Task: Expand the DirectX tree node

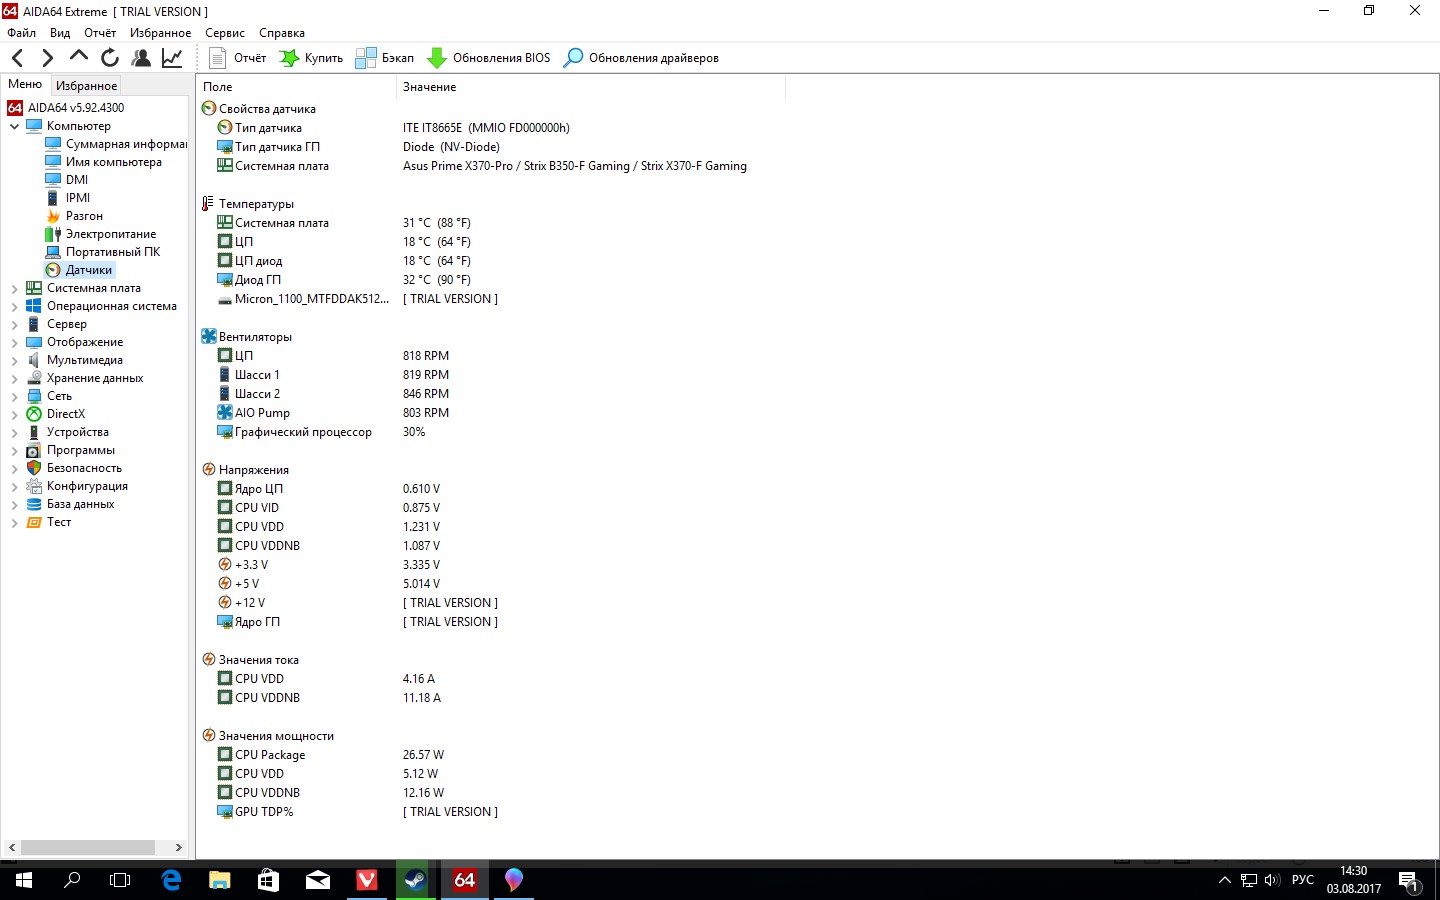Action: coord(14,414)
